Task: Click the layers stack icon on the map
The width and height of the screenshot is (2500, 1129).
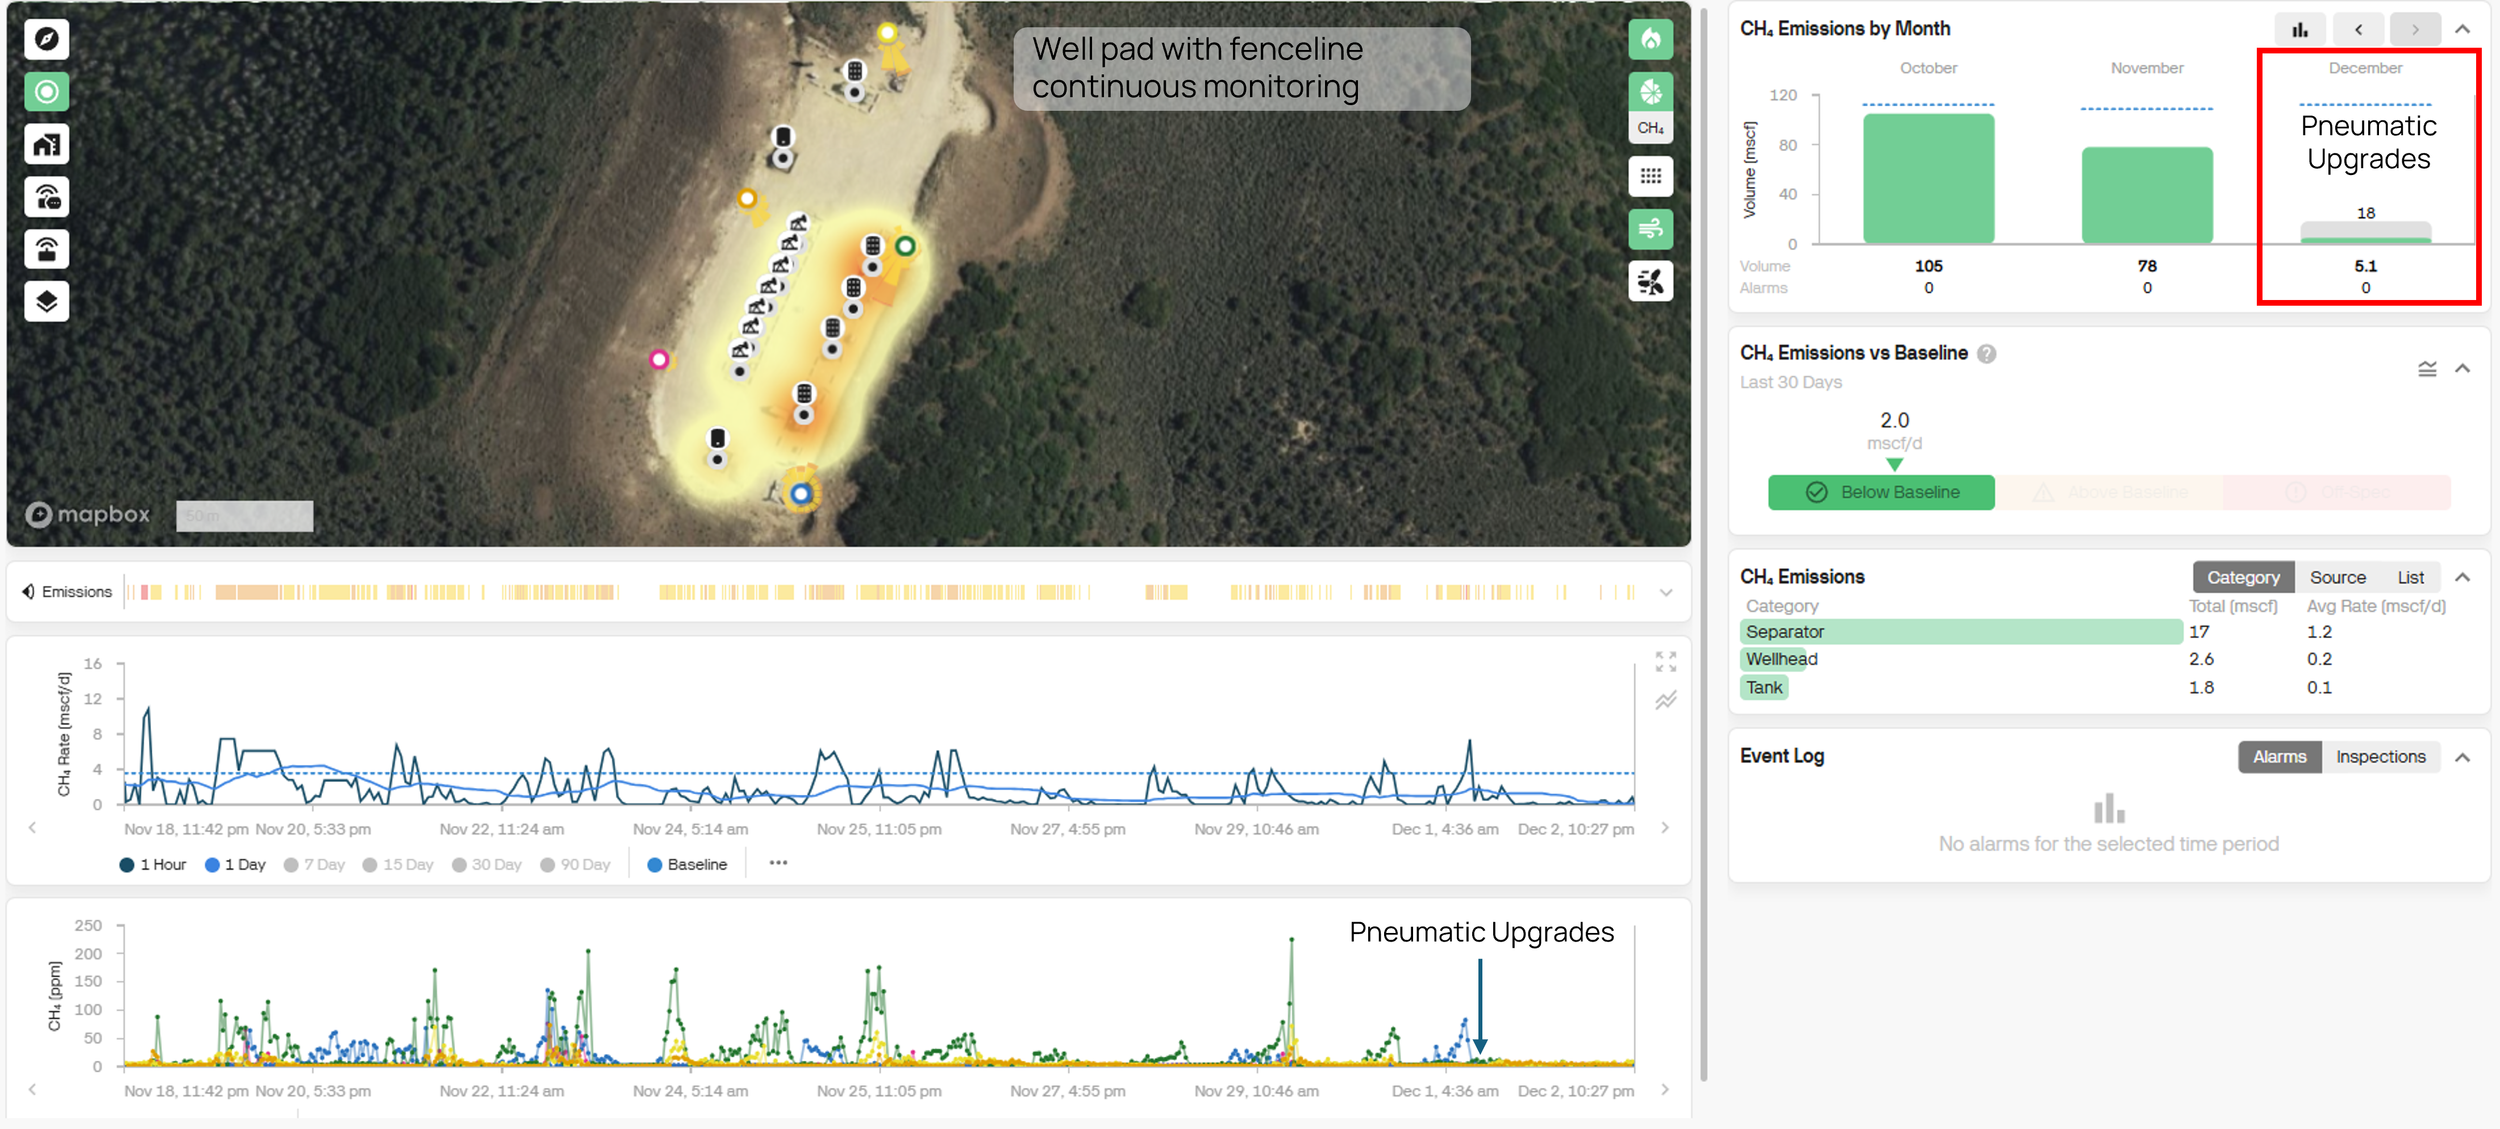Action: coord(46,302)
